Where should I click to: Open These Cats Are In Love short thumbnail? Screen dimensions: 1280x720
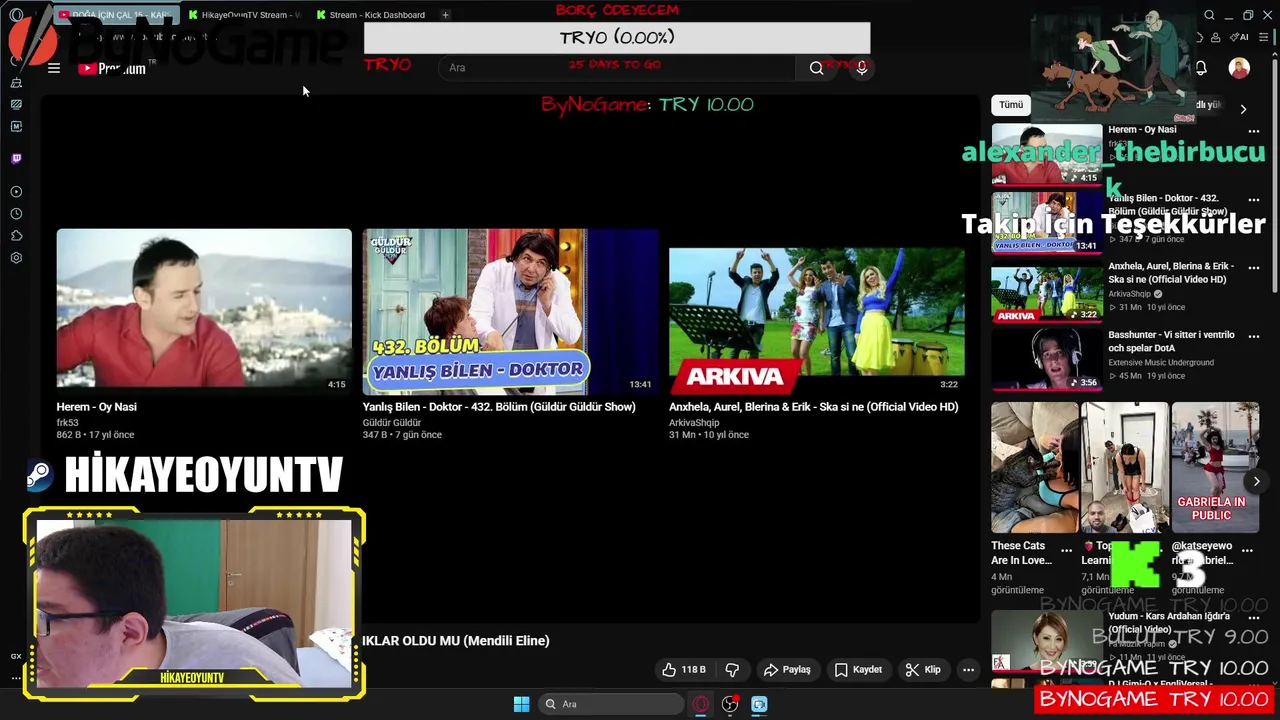pos(1035,468)
